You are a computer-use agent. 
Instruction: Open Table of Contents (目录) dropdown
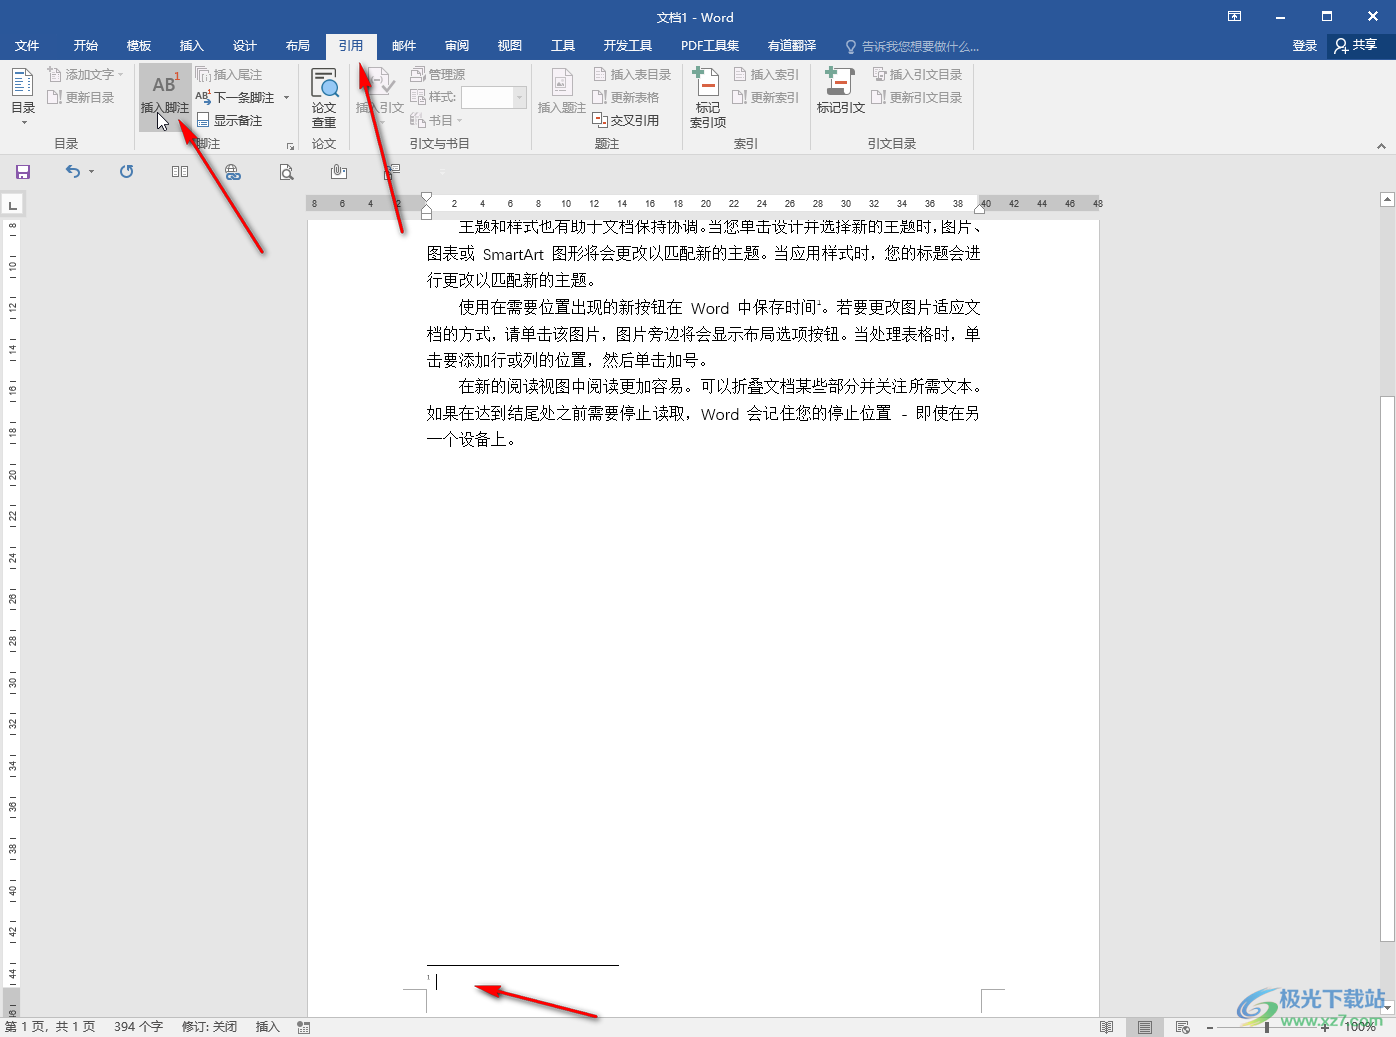point(23,95)
